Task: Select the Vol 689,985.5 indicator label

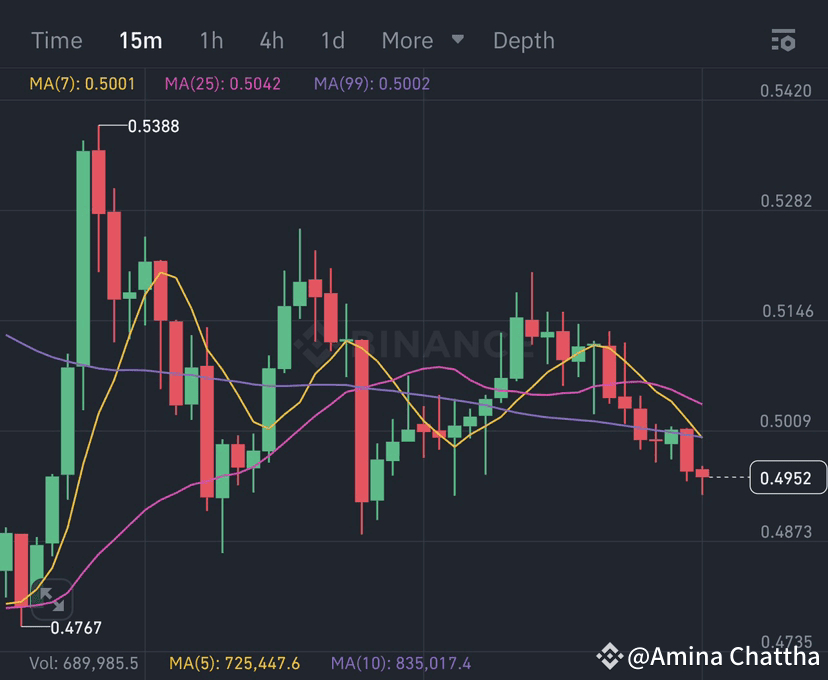Action: click(x=83, y=662)
